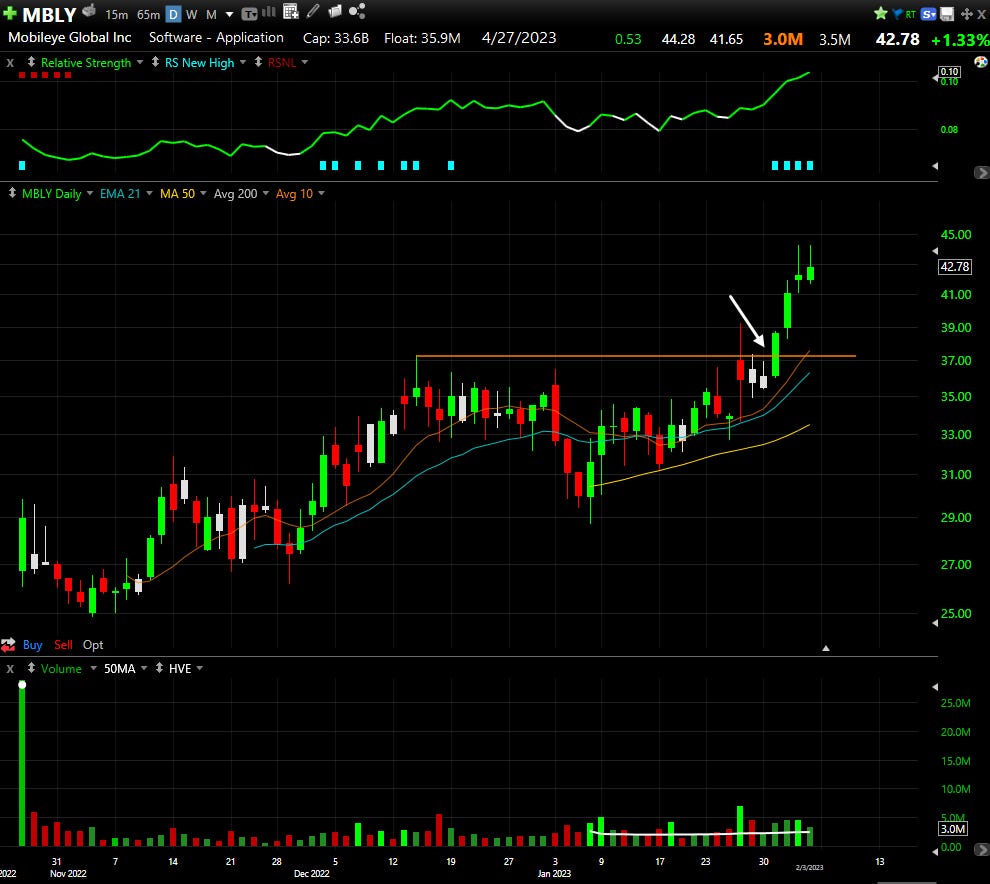The width and height of the screenshot is (990, 884).
Task: Click the right-arrow icon beside the RS pane
Action: click(982, 172)
